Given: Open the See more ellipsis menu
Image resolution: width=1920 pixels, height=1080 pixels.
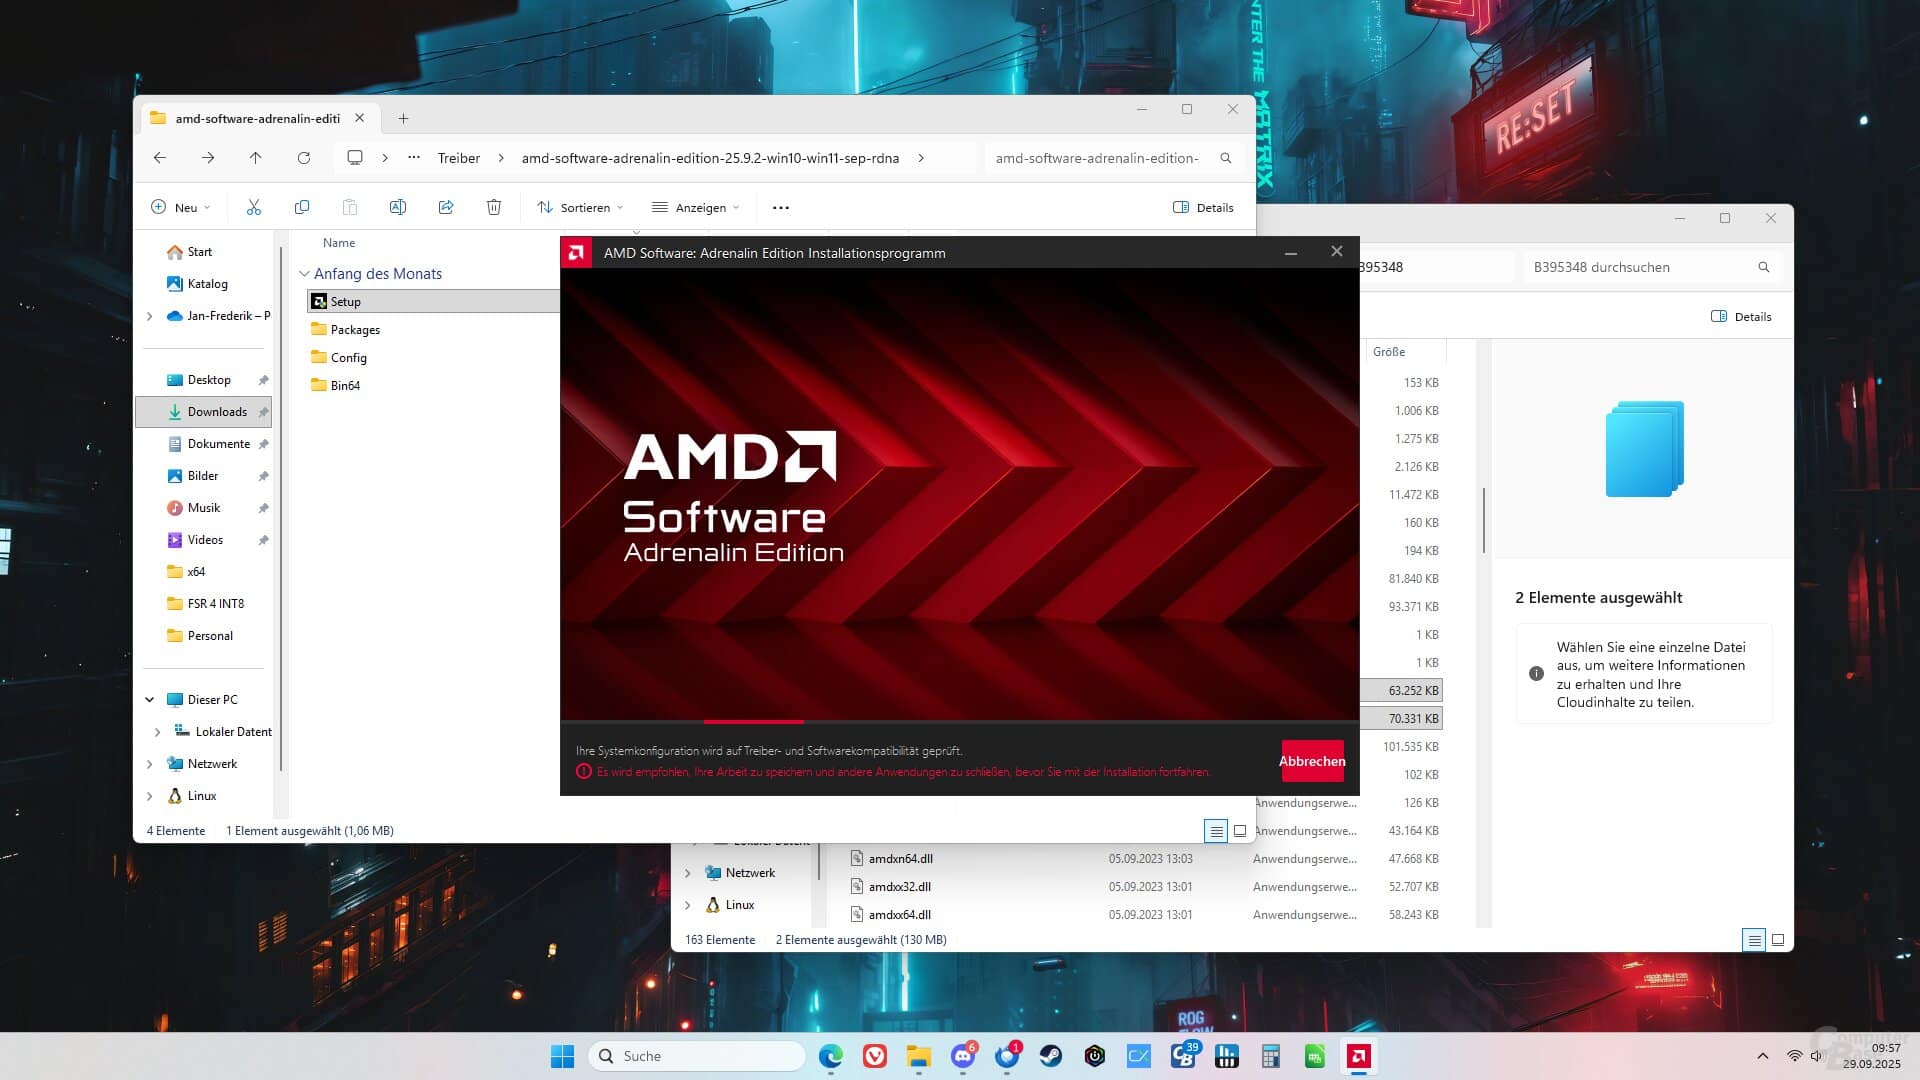Looking at the screenshot, I should point(780,207).
